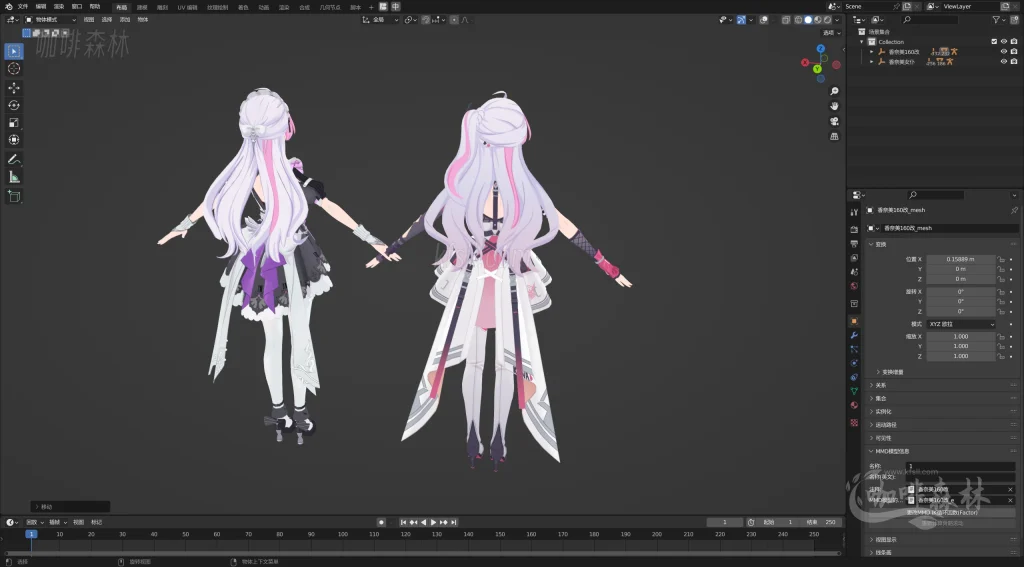Select the Box Select tool
Screen dimensions: 1024x567
[x=14, y=51]
